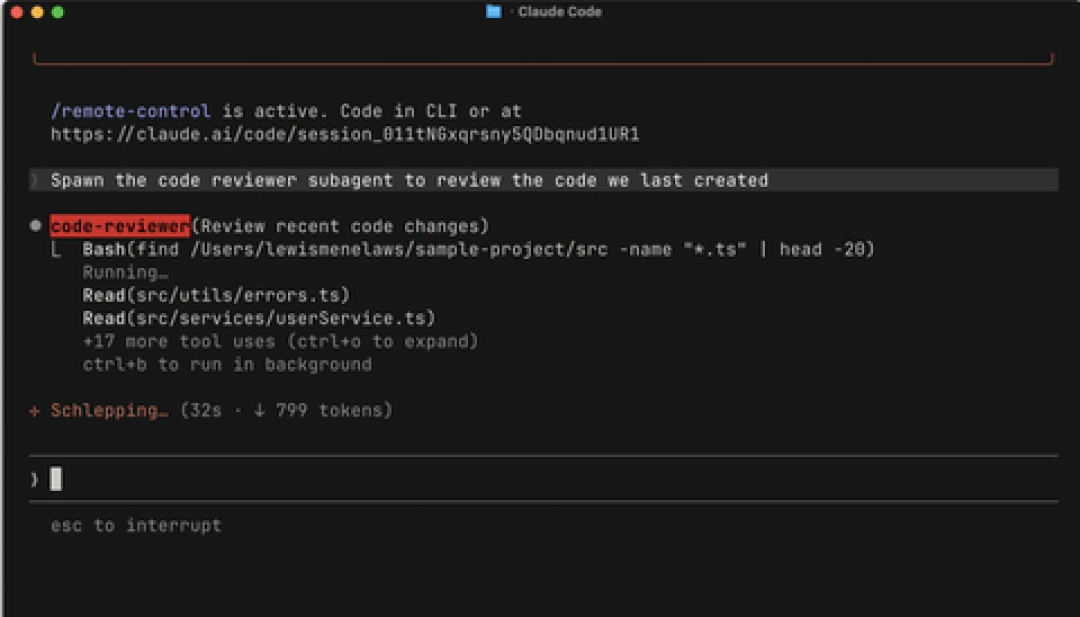The height and width of the screenshot is (617, 1080).
Task: Click the Schlepping… progress text
Action: click(x=109, y=410)
